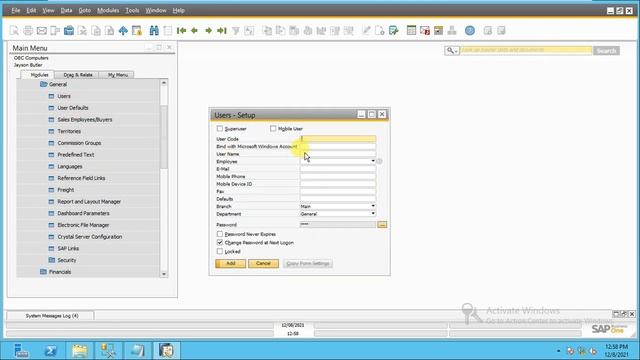Open the Department dropdown showing General
Viewport: 640px width, 360px height.
[373, 213]
